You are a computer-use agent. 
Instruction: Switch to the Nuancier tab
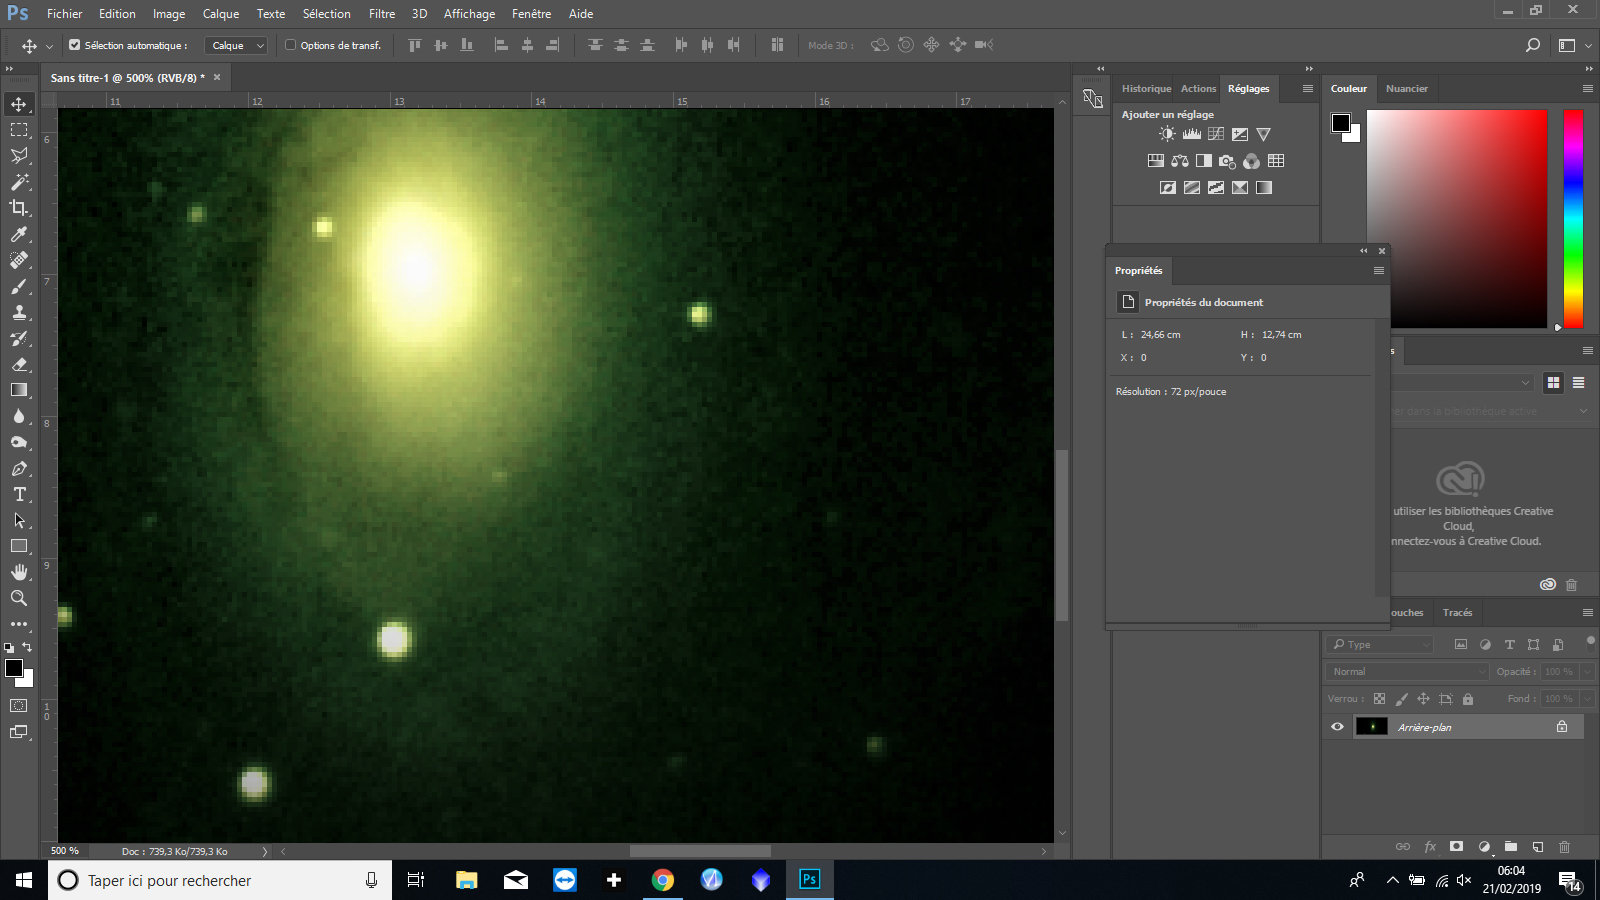click(1406, 89)
